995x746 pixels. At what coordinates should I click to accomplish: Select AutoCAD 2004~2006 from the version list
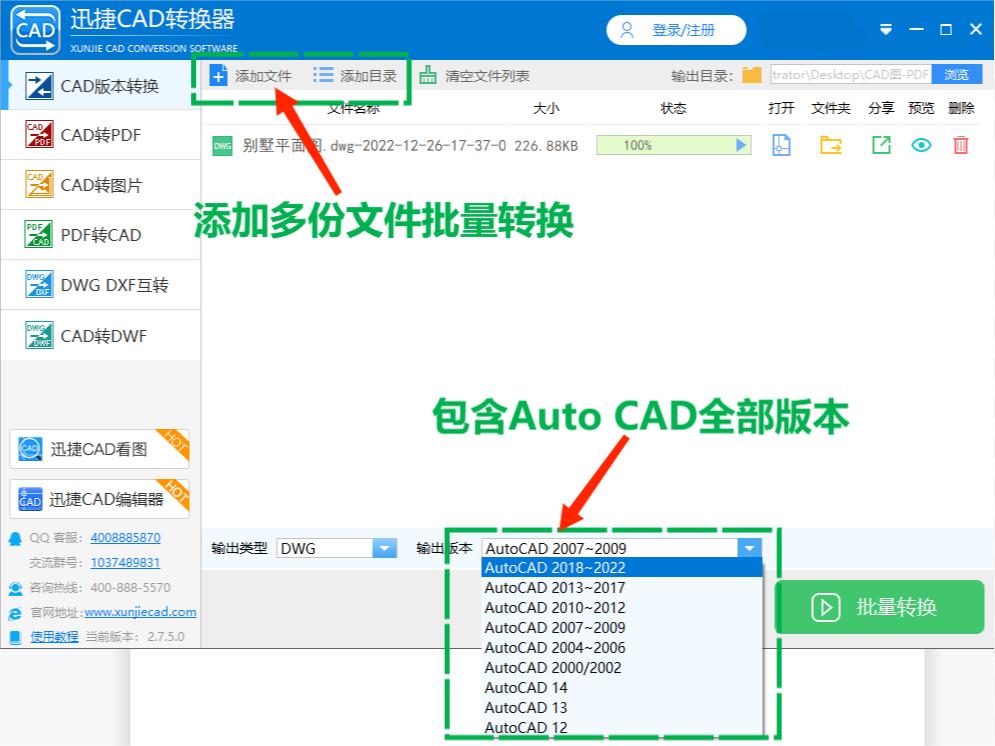click(555, 647)
